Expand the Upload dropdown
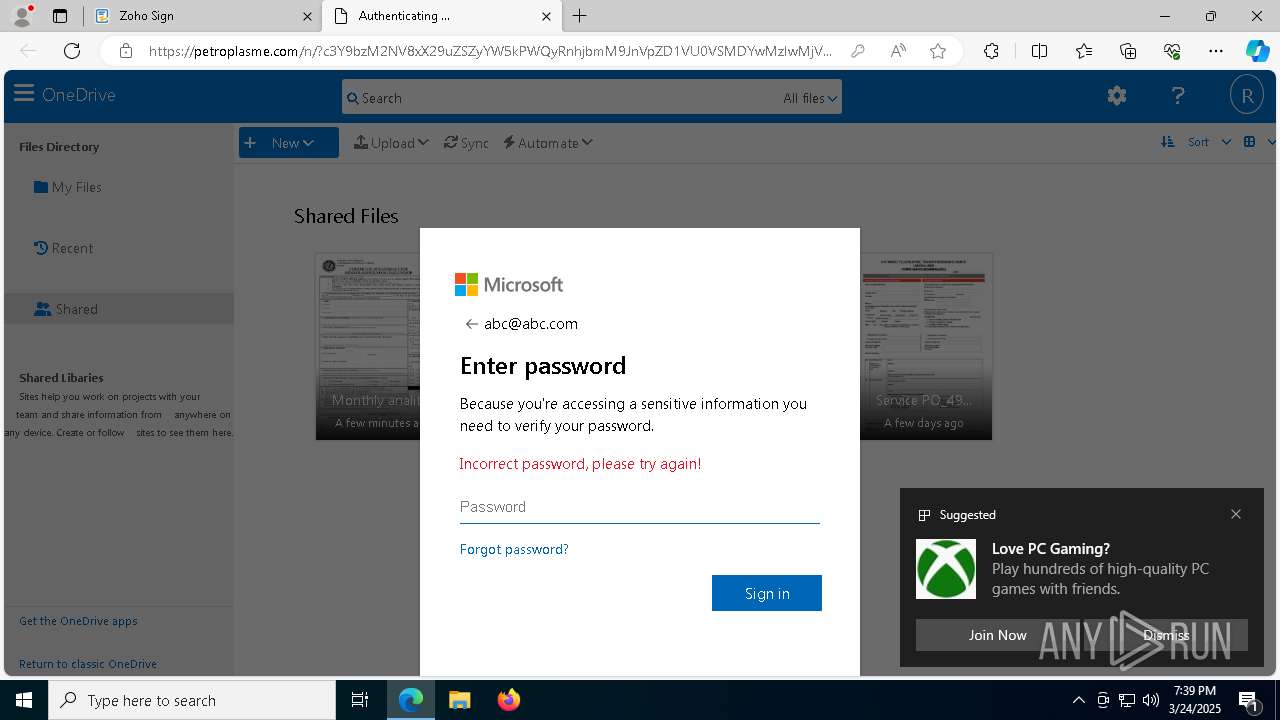This screenshot has width=1280, height=720. point(391,143)
